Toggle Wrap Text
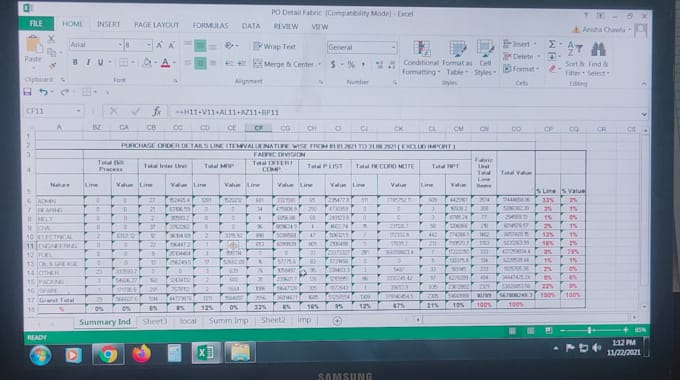This screenshot has height=380, width=680. click(274, 46)
